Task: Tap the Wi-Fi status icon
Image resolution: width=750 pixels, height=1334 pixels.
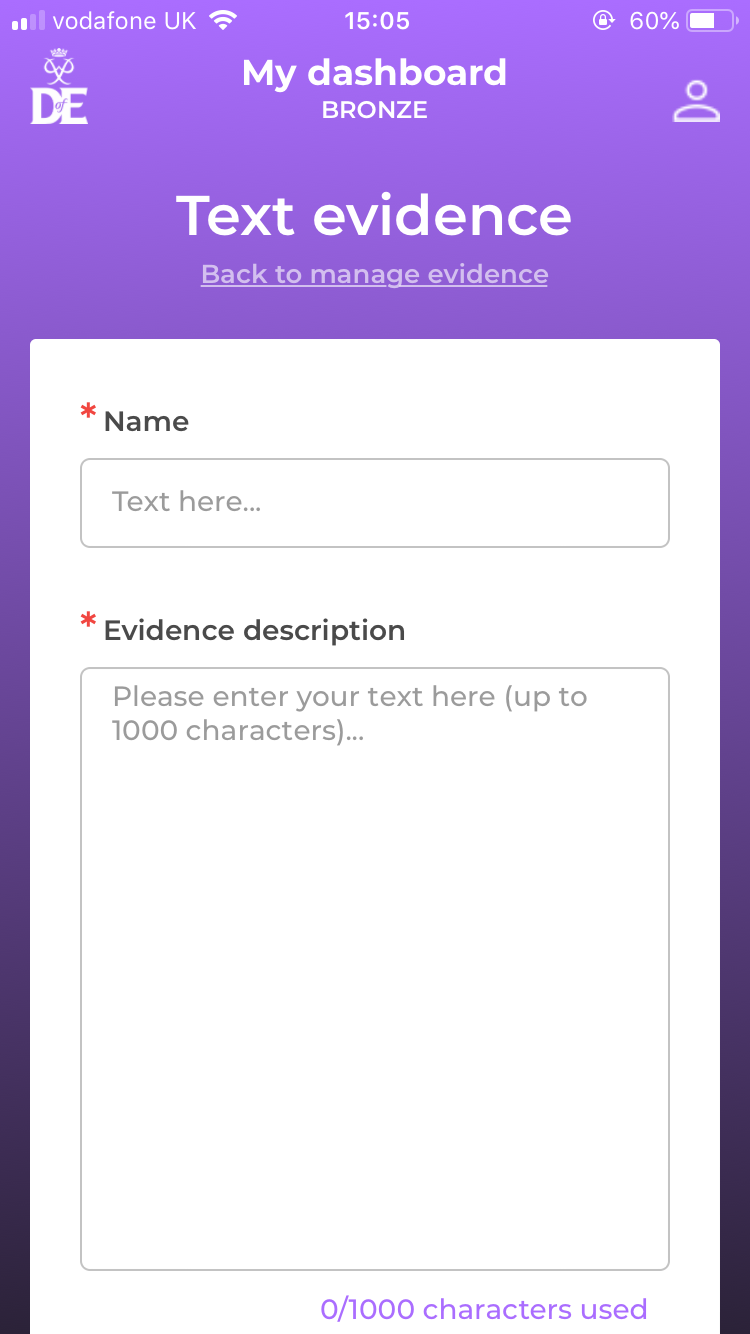Action: 224,21
